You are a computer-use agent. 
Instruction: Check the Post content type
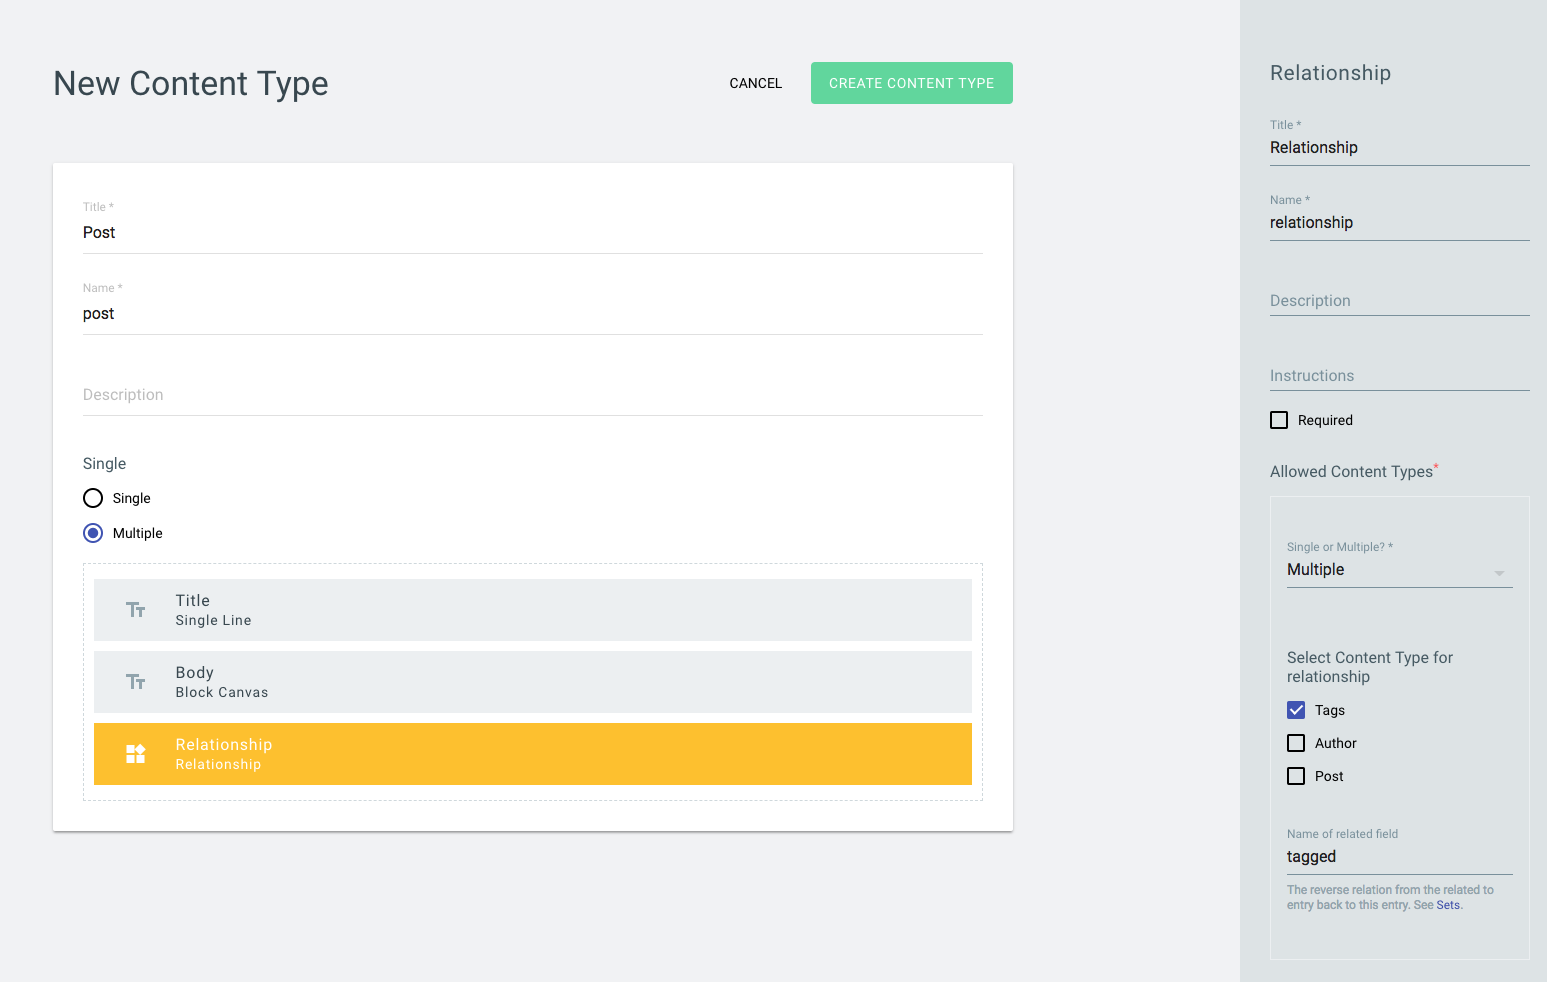(1296, 776)
